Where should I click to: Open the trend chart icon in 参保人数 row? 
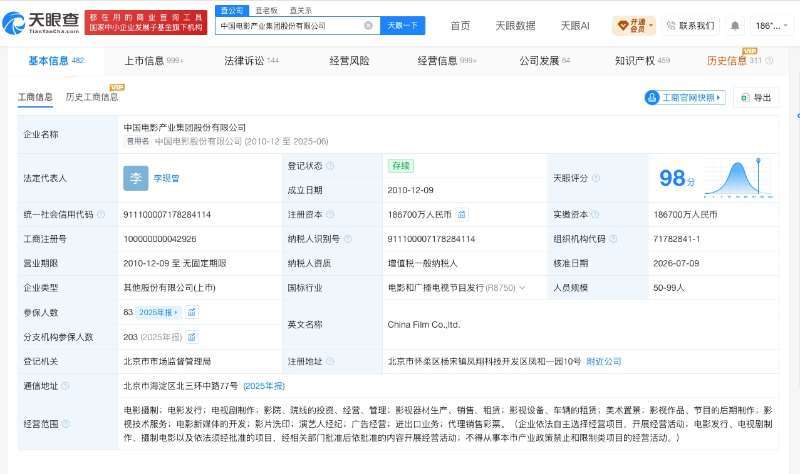[192, 312]
